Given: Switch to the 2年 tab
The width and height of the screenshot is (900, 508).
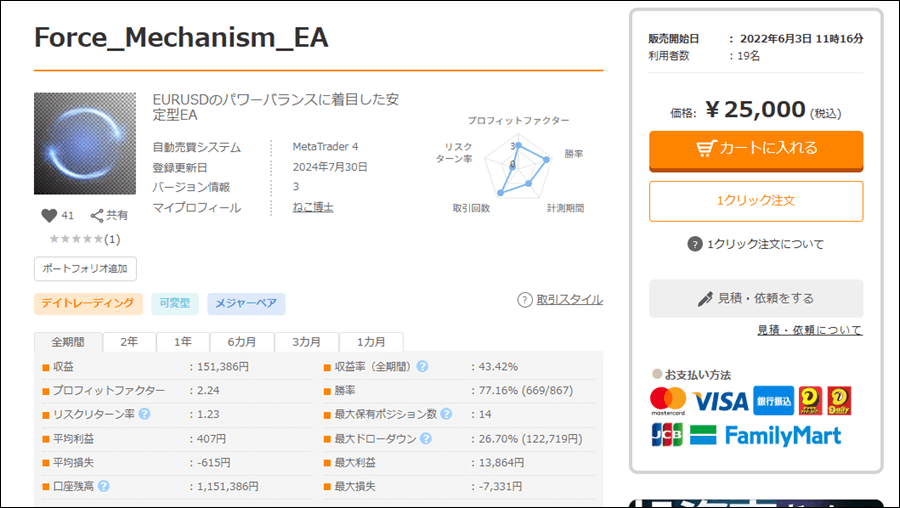Looking at the screenshot, I should tap(129, 342).
